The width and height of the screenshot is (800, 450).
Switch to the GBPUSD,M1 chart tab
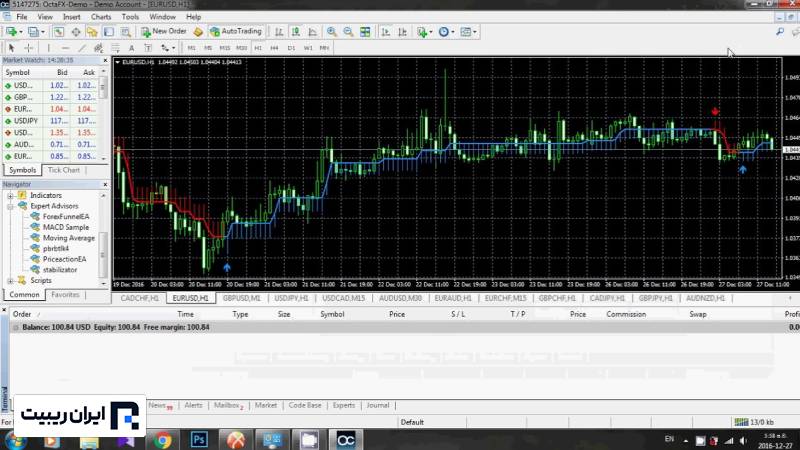242,298
